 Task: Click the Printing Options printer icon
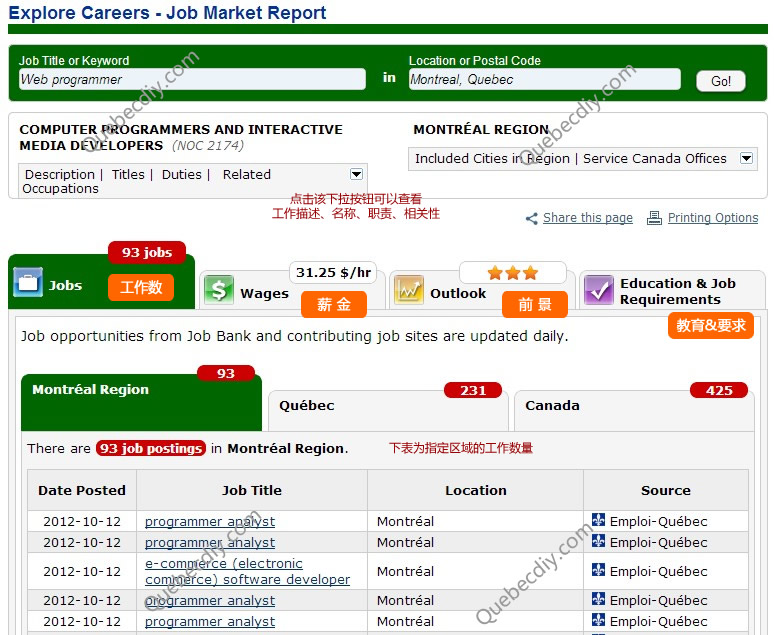click(x=655, y=218)
